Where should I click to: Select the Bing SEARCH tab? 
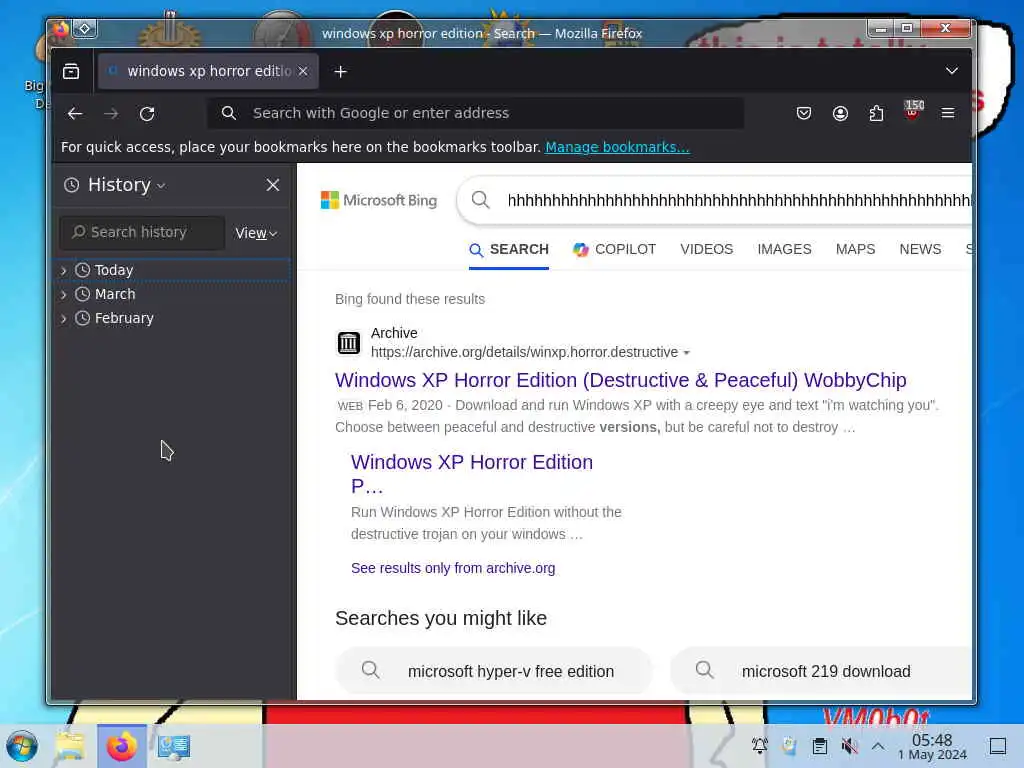tap(509, 249)
